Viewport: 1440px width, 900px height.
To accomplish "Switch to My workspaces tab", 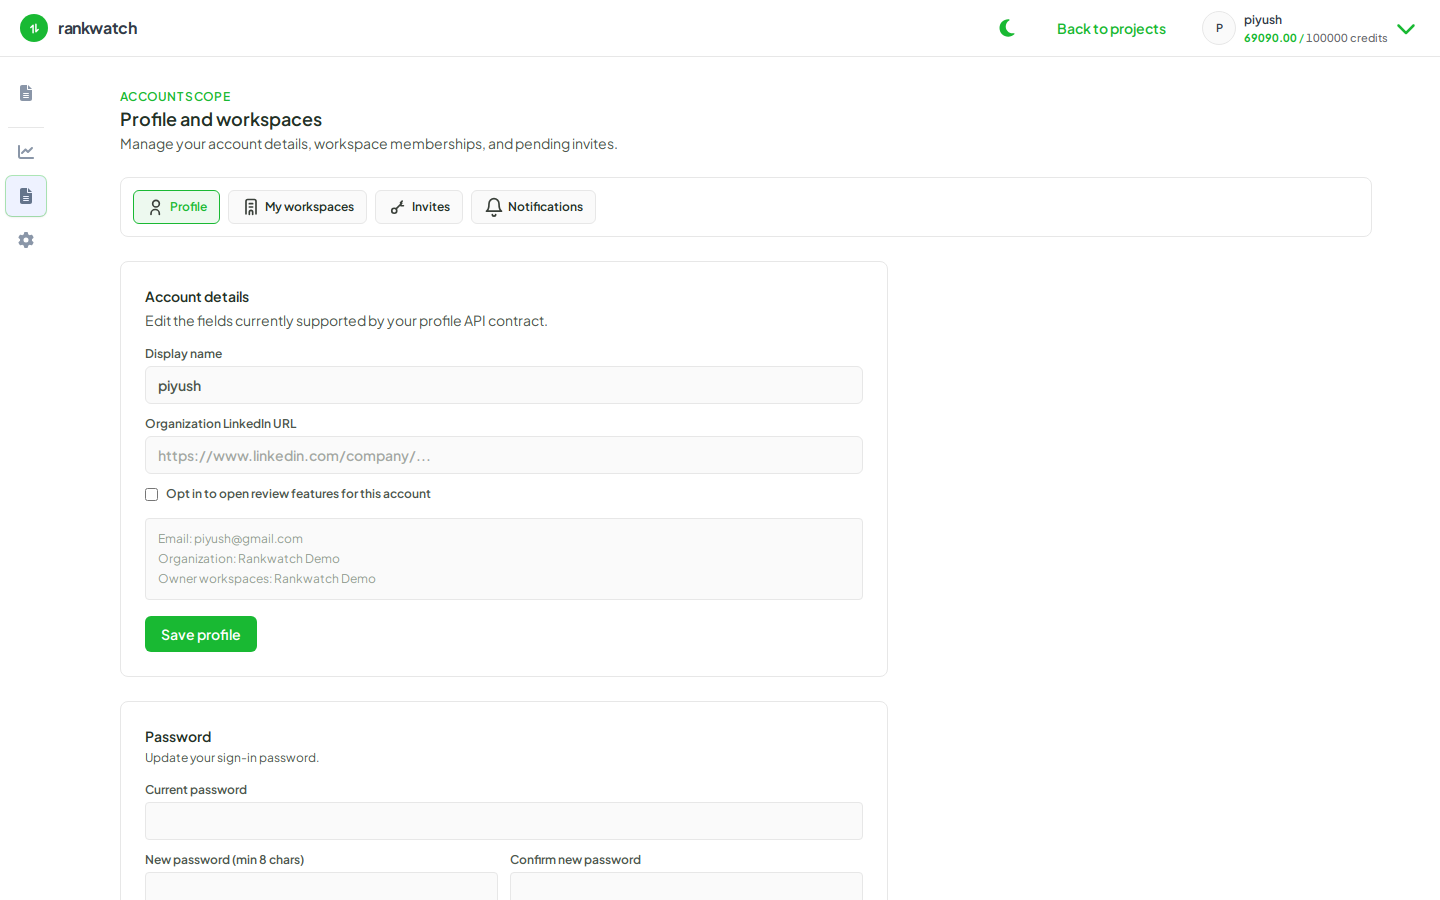I will pos(297,207).
